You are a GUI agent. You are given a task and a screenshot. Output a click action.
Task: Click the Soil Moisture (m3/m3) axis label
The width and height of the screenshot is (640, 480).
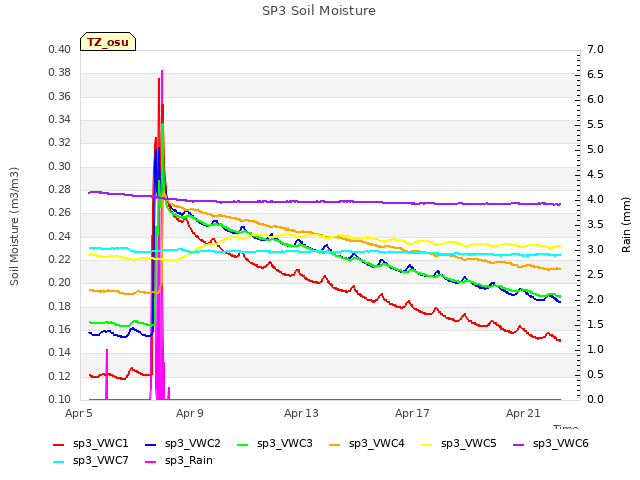pyautogui.click(x=15, y=226)
